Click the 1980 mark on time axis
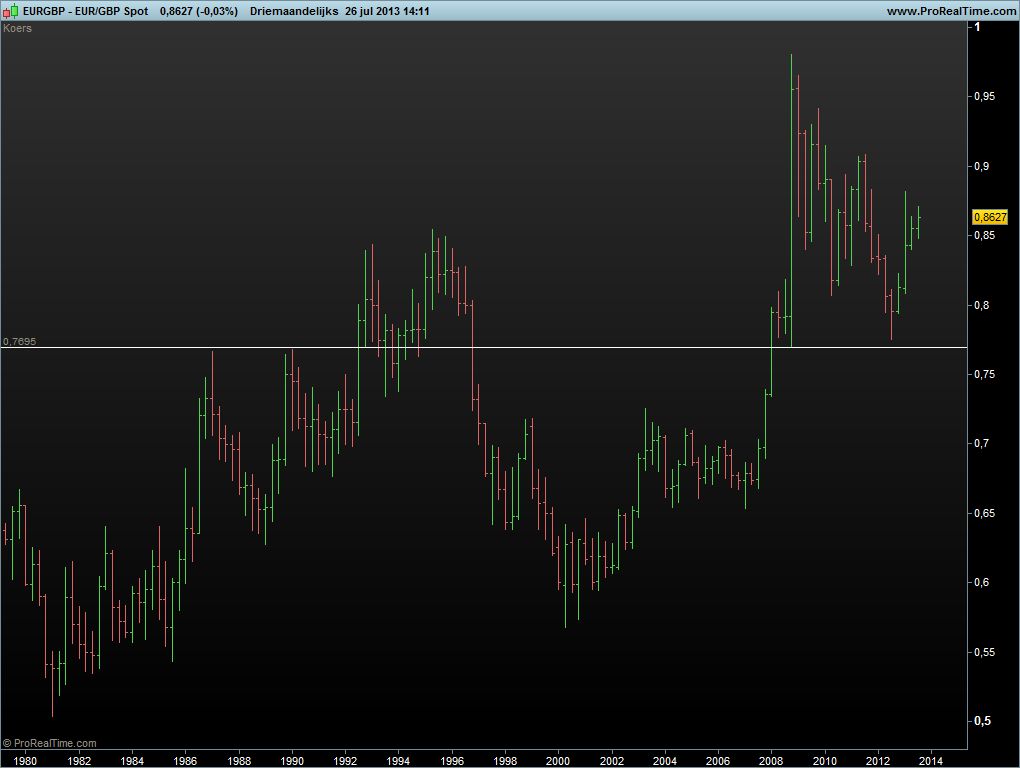Viewport: 1020px width, 768px height. (25, 760)
